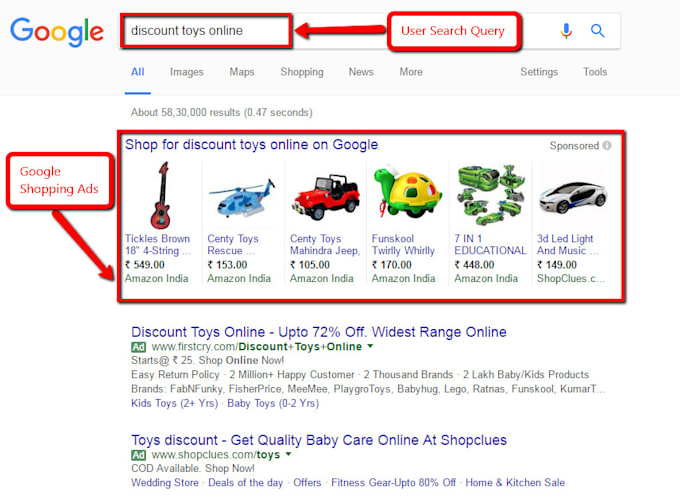
Task: Click the Google logo
Action: (57, 32)
